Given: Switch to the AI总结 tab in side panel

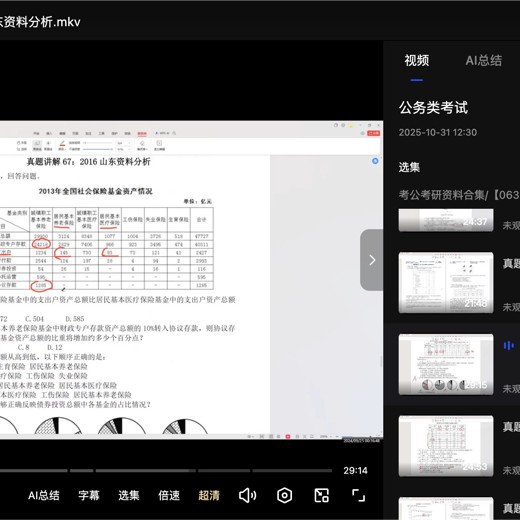Looking at the screenshot, I should coord(484,61).
